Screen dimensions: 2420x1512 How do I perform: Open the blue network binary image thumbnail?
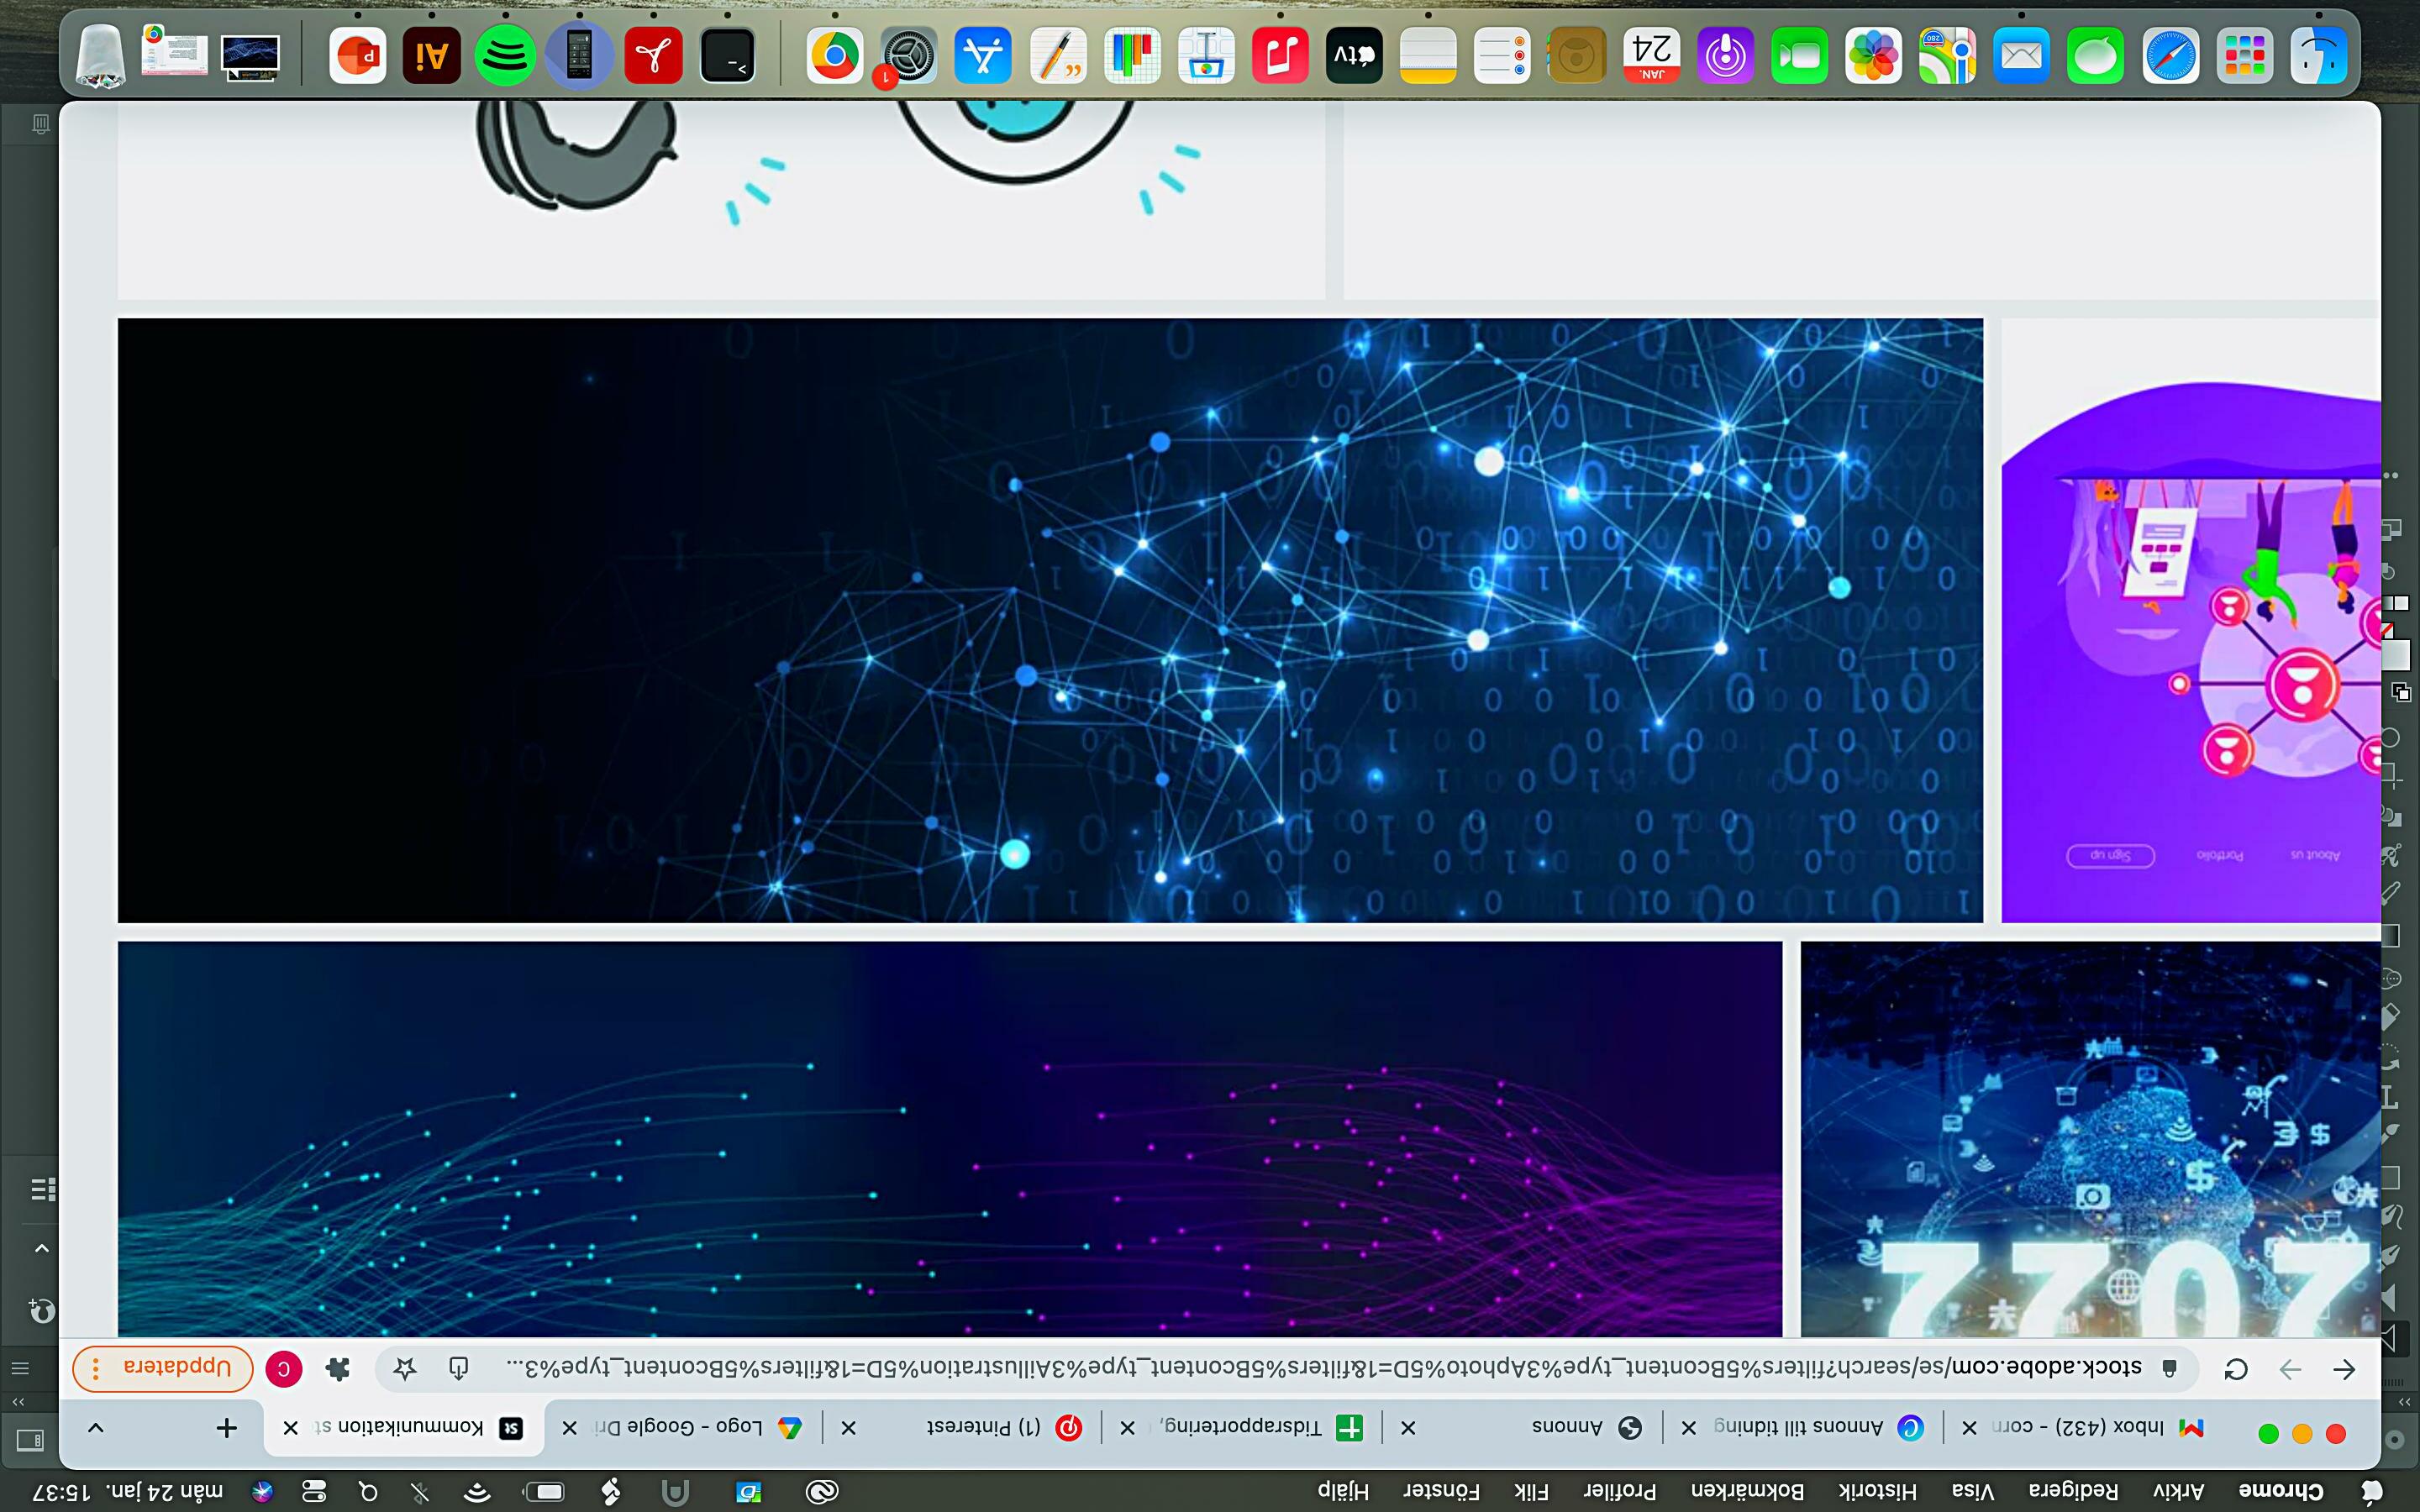pyautogui.click(x=1050, y=620)
